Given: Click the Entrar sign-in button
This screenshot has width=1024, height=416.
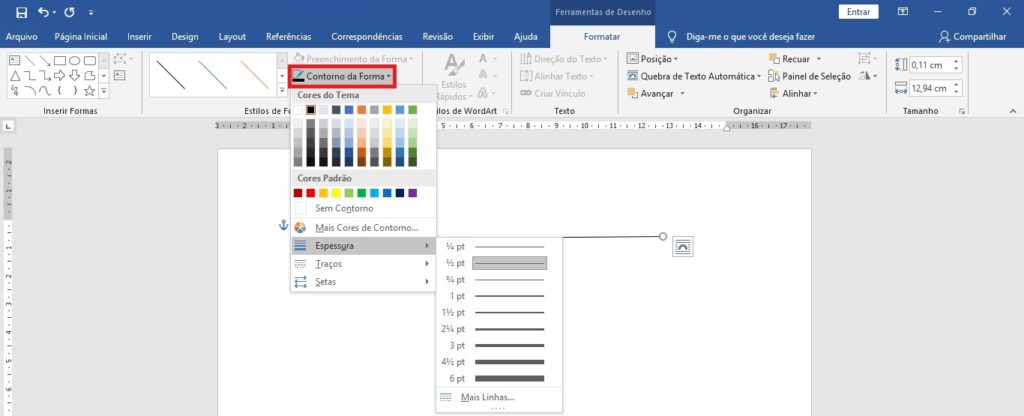Looking at the screenshot, I should coord(857,12).
